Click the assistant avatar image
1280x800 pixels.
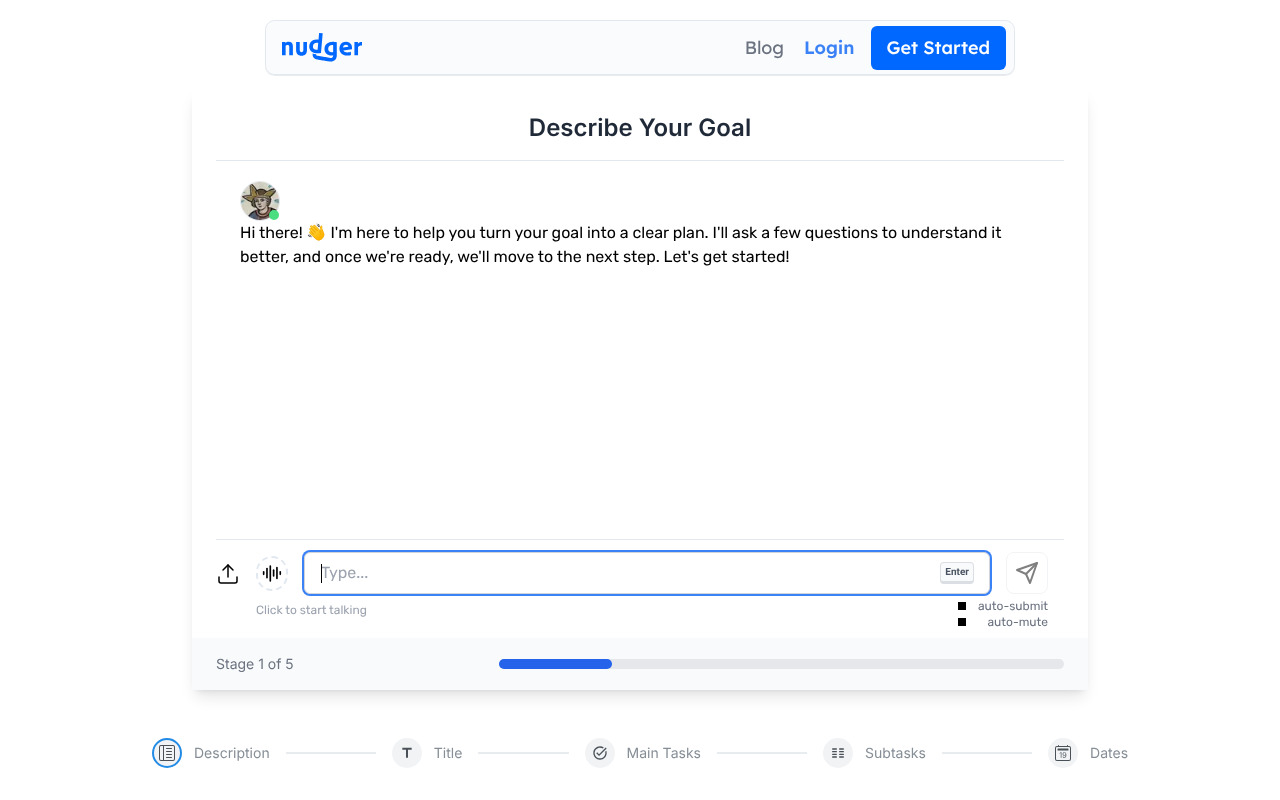pyautogui.click(x=259, y=199)
